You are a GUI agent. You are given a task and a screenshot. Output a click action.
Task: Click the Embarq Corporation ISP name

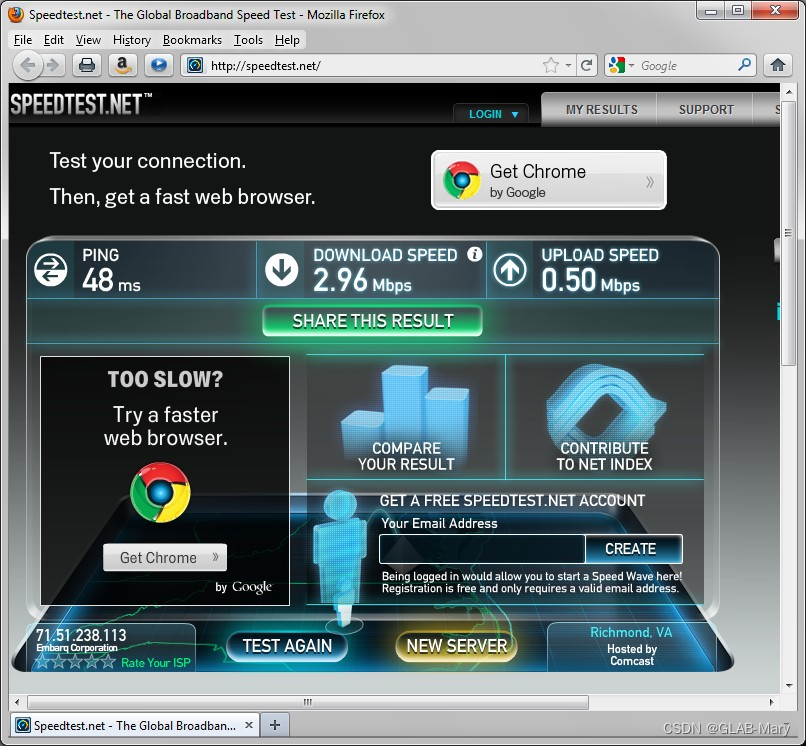click(77, 648)
